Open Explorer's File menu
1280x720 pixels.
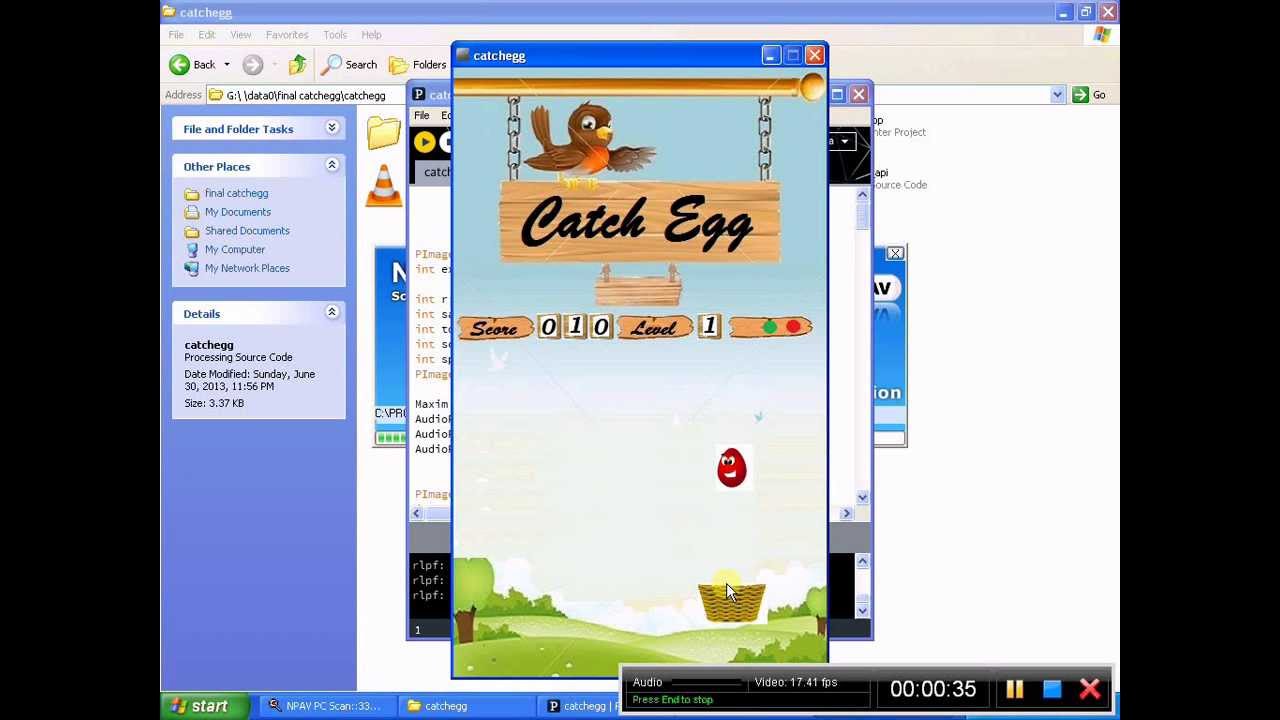(176, 35)
